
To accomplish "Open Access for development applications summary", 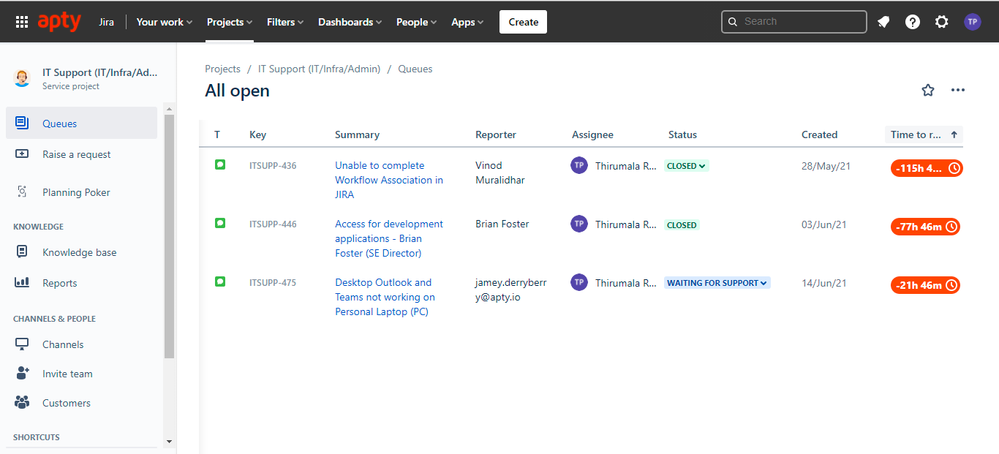I will [389, 238].
